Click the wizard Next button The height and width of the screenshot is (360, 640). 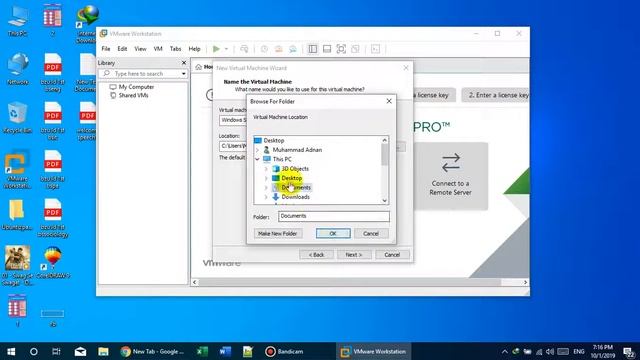coord(354,255)
